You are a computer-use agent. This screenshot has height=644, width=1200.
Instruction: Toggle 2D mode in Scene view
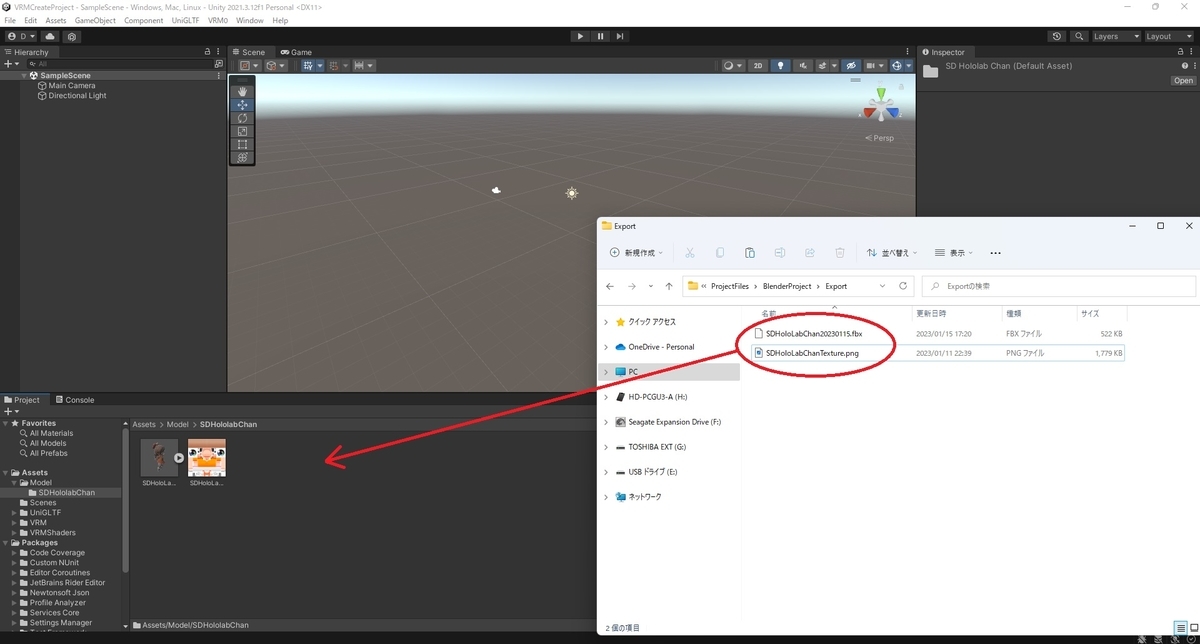(758, 66)
